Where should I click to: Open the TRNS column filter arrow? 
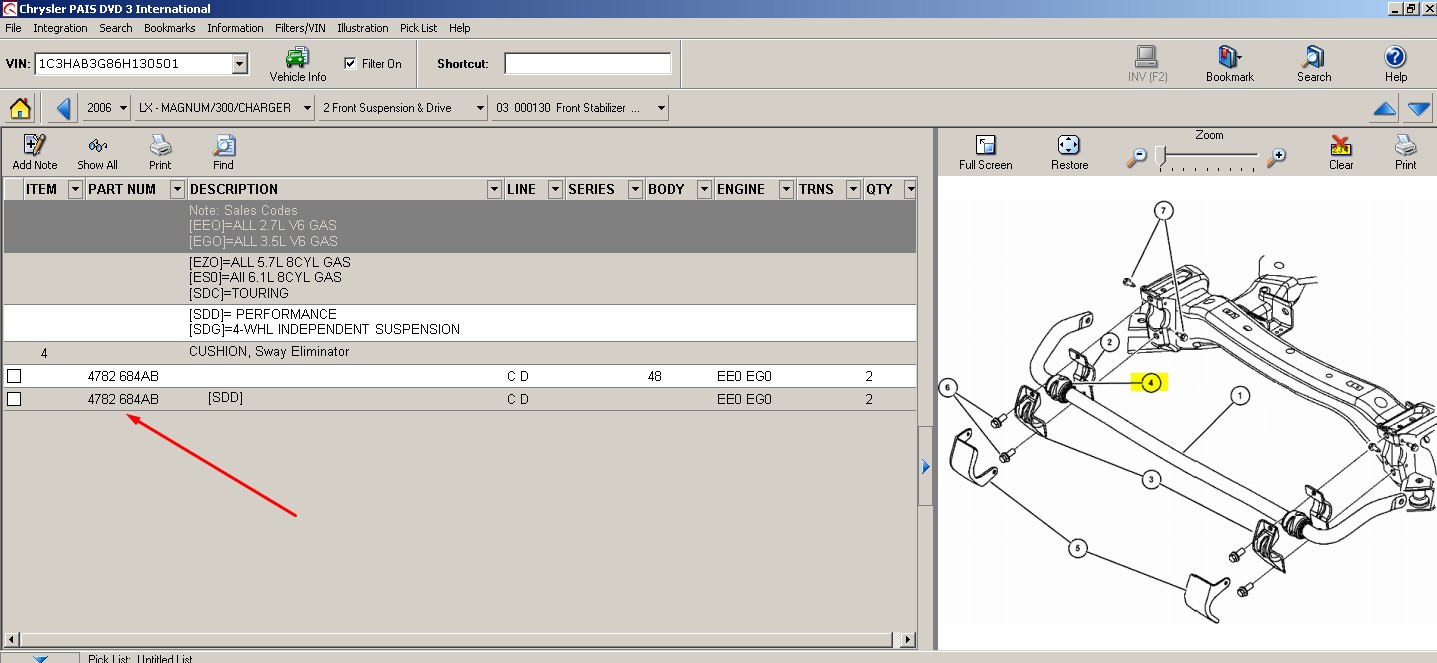[853, 189]
